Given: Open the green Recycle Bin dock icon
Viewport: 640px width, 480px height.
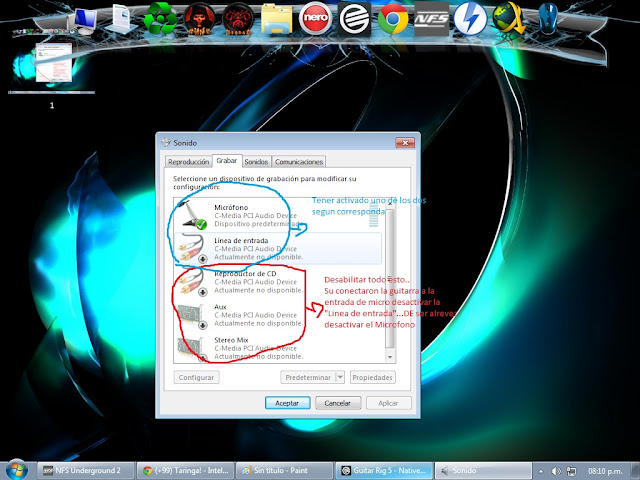Looking at the screenshot, I should [x=160, y=19].
